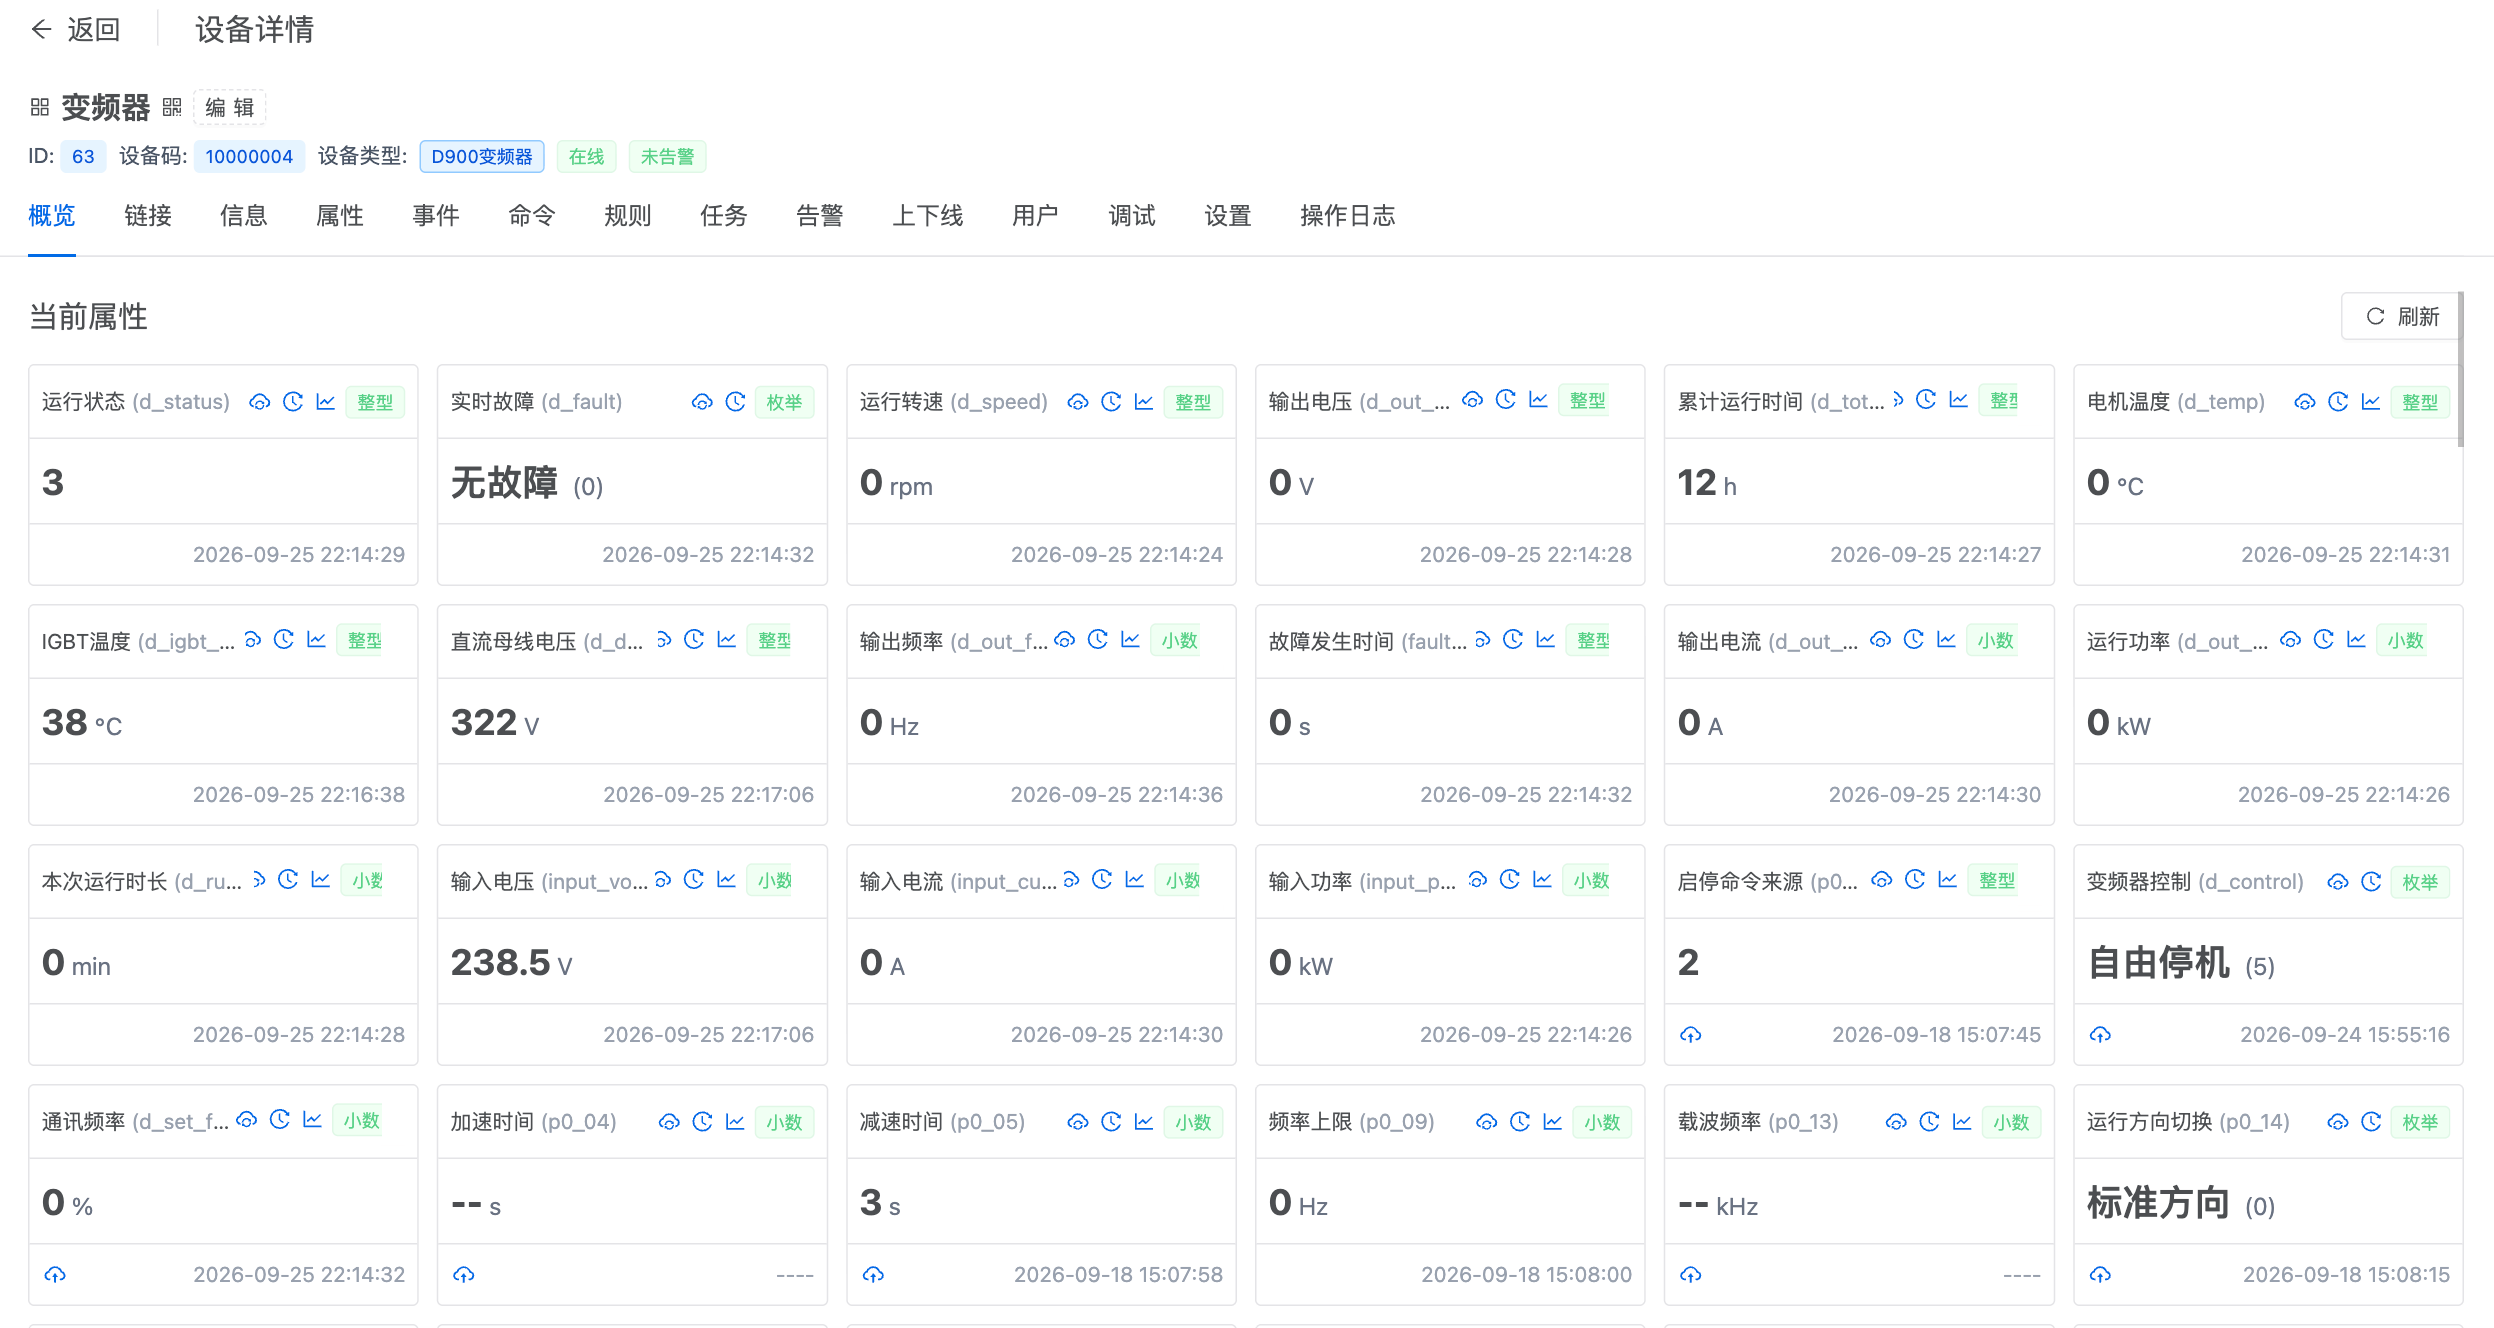Click upload icon at bottom of 加速时间 card

point(464,1275)
